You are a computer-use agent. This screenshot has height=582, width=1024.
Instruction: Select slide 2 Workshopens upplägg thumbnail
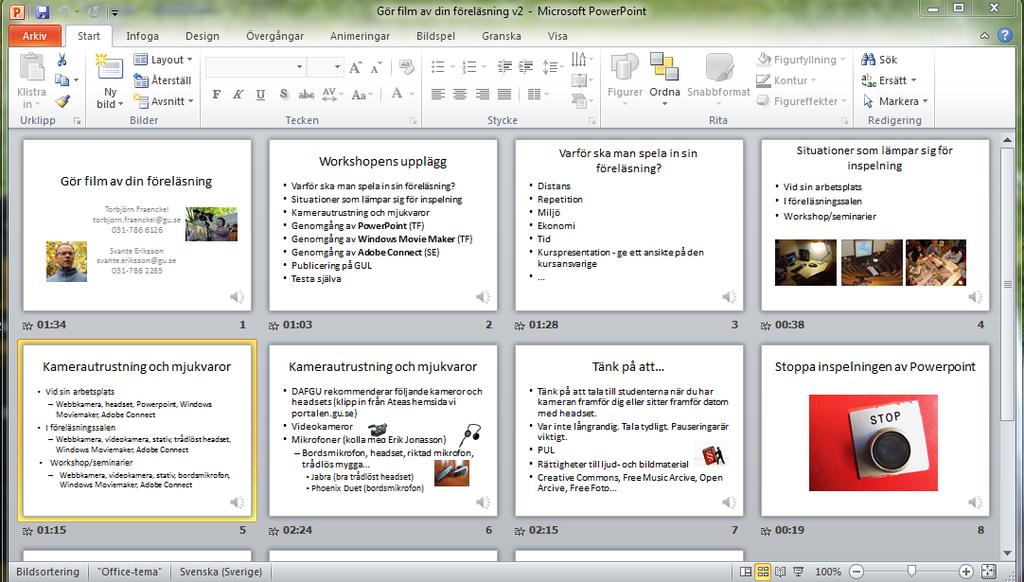point(383,225)
